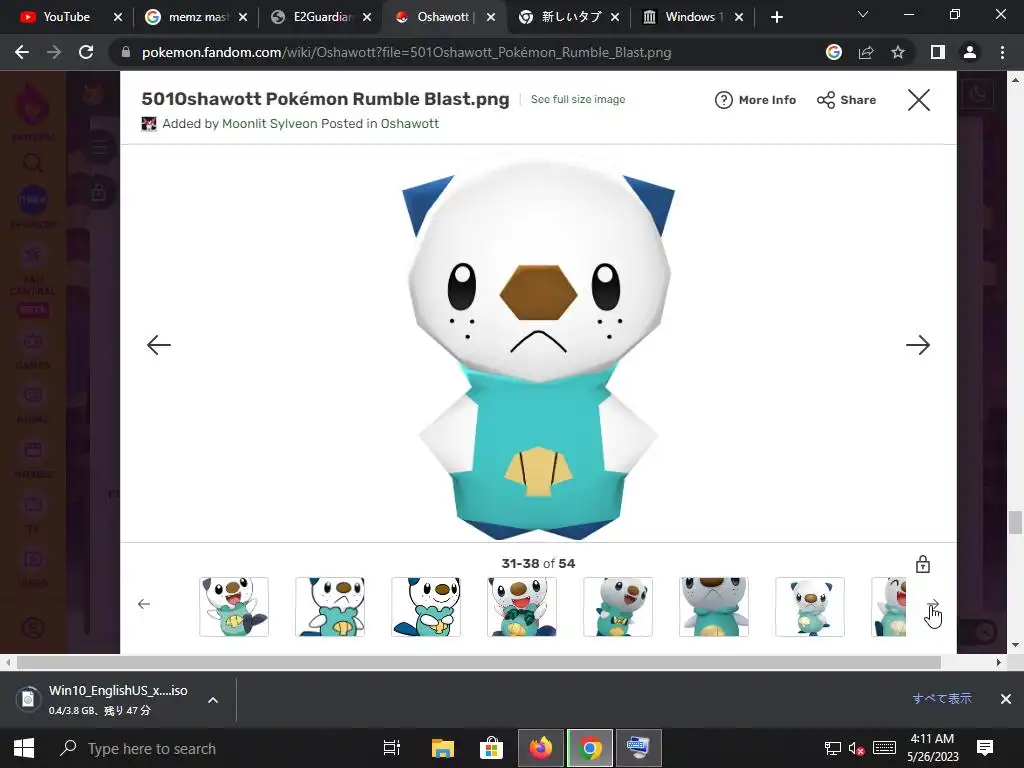Close the E2Guardian tab
Image resolution: width=1024 pixels, height=768 pixels.
(x=367, y=17)
